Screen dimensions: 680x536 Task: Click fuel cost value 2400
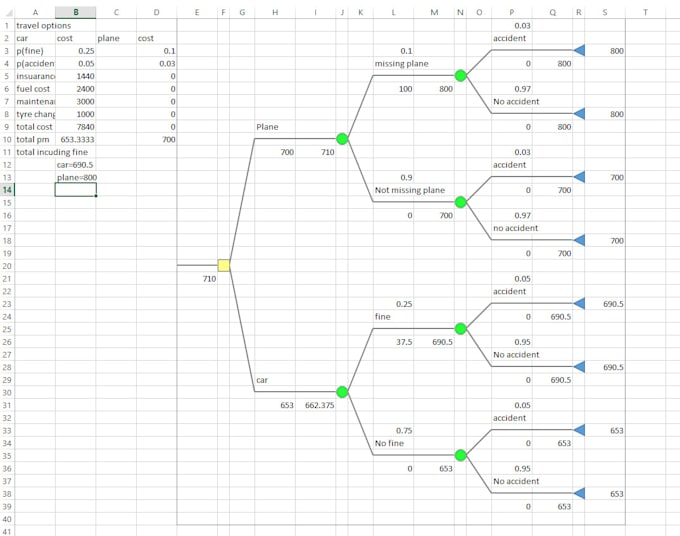click(x=85, y=89)
